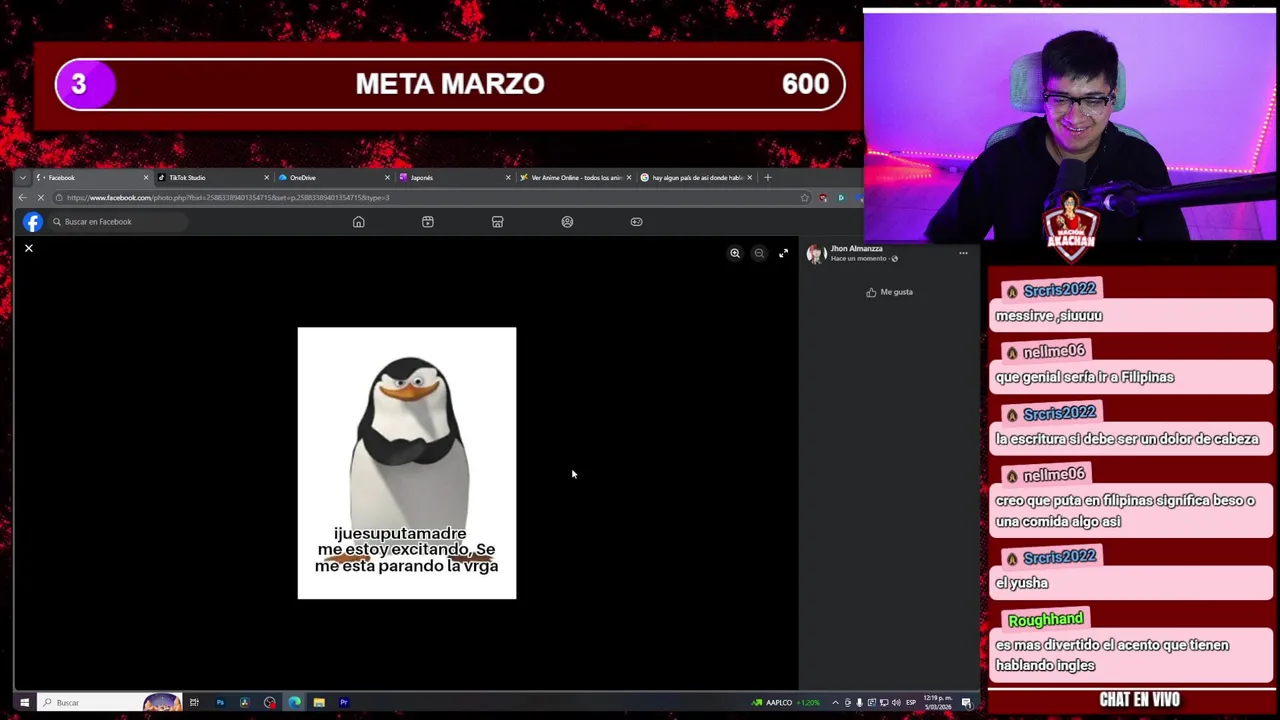Open the Windows notification center
The height and width of the screenshot is (720, 1280).
tap(967, 703)
